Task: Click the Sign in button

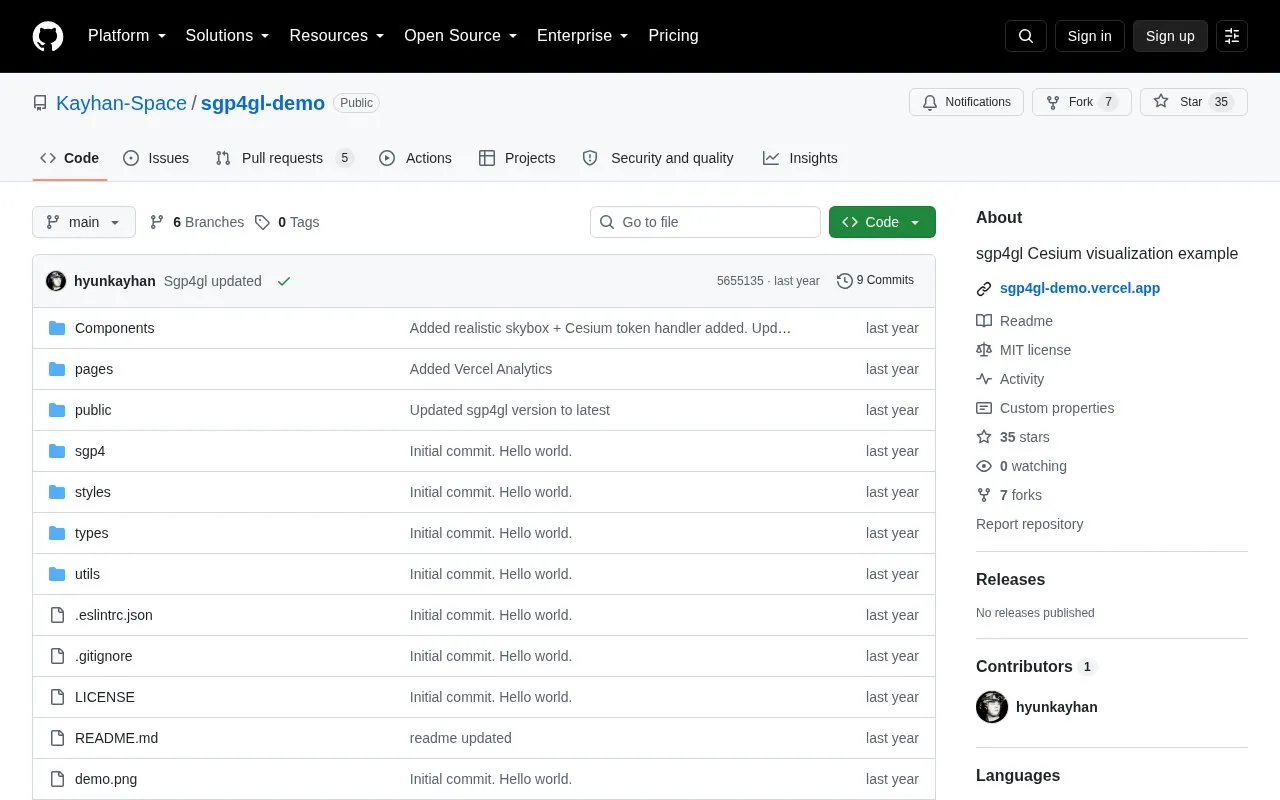Action: coord(1089,36)
